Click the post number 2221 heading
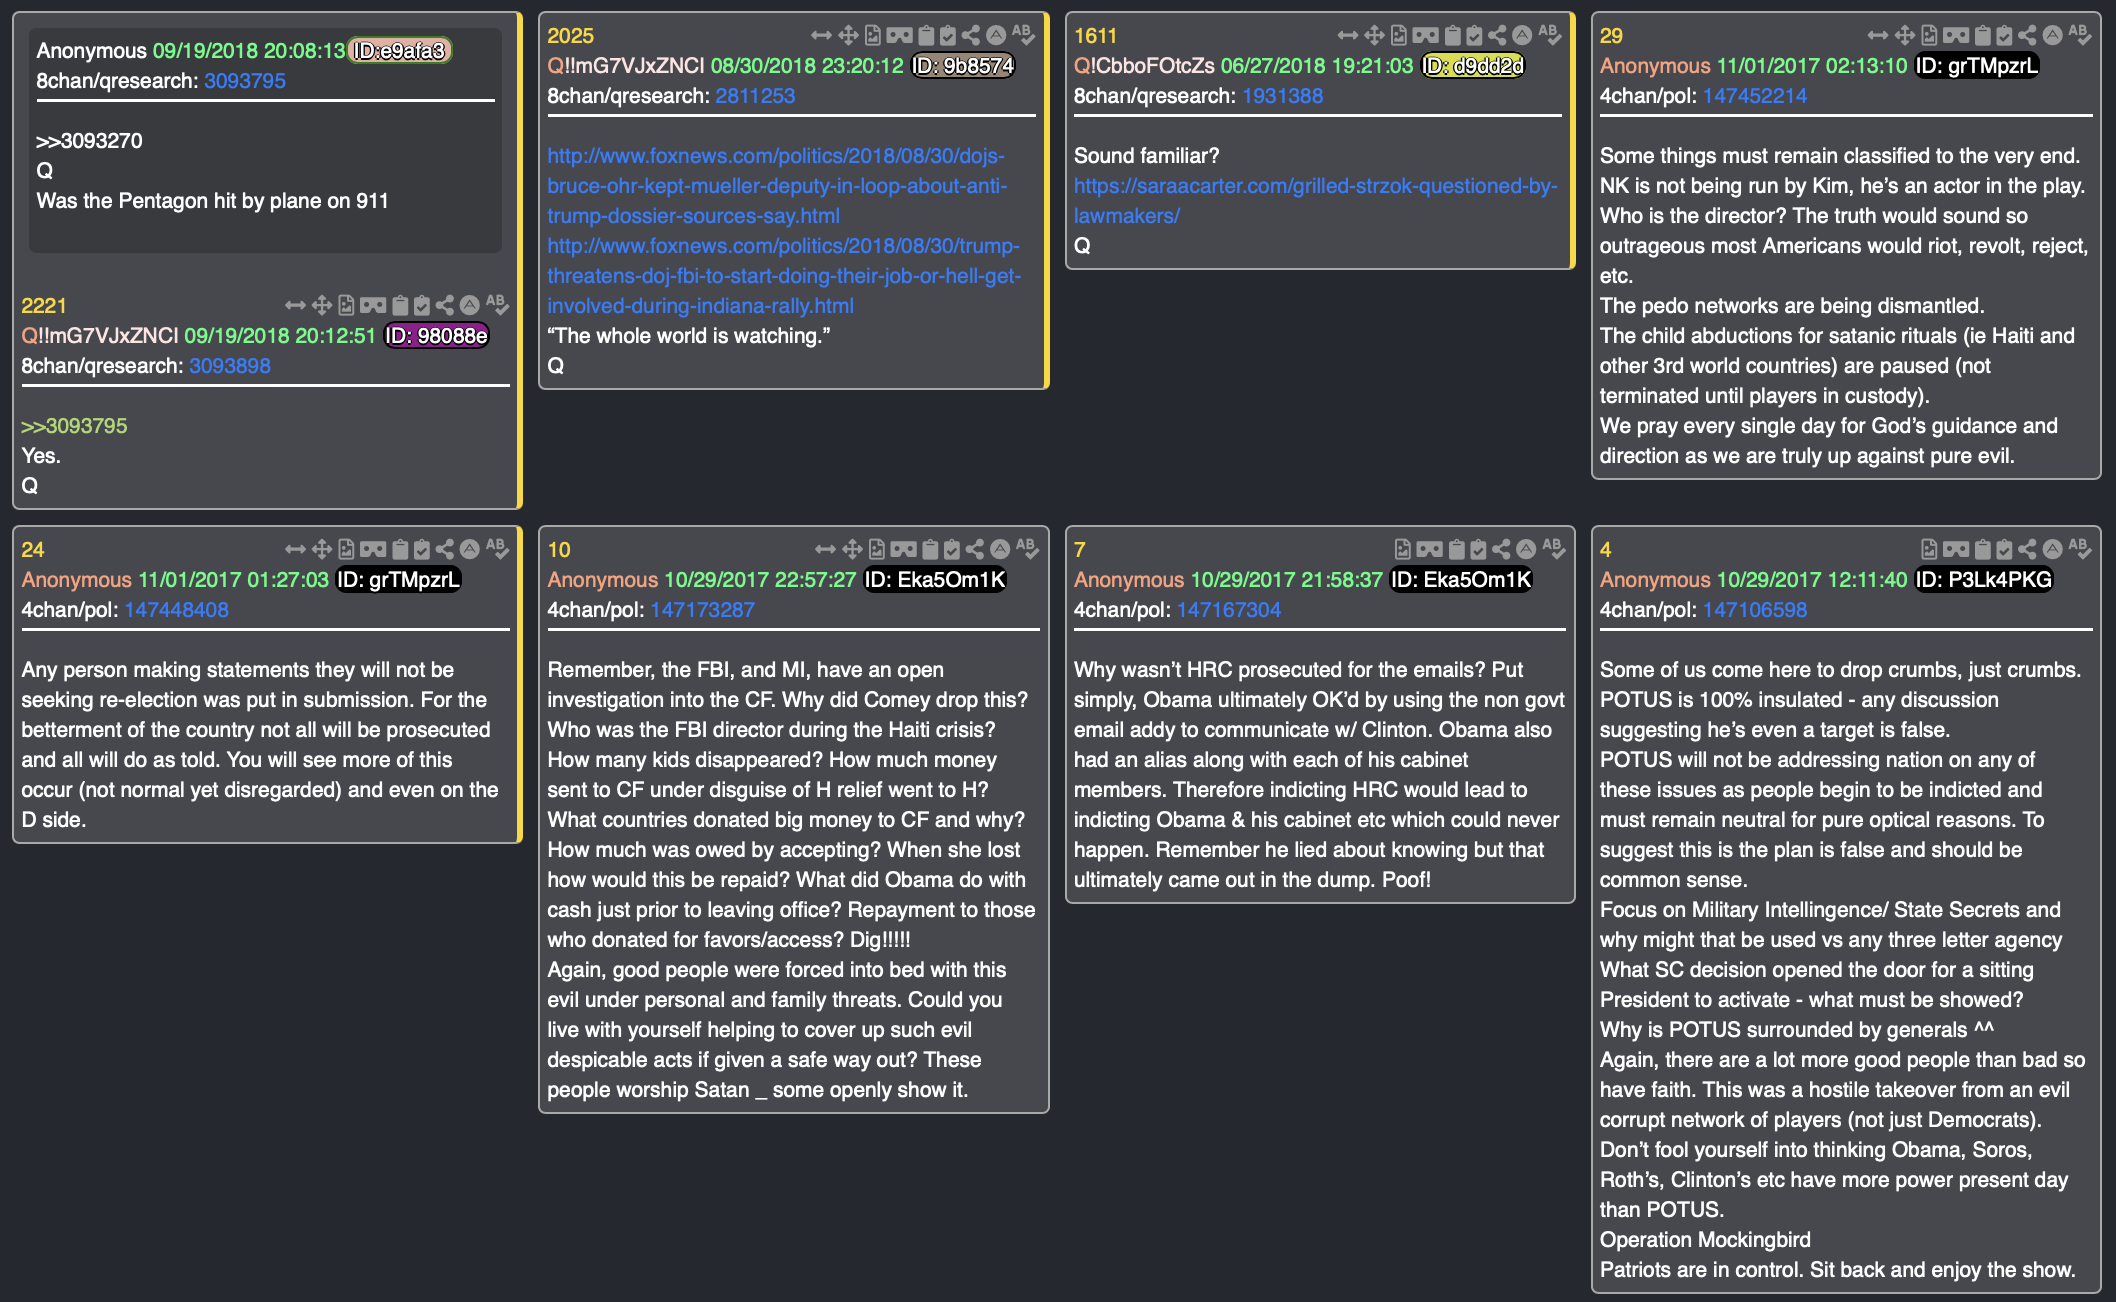 44,306
